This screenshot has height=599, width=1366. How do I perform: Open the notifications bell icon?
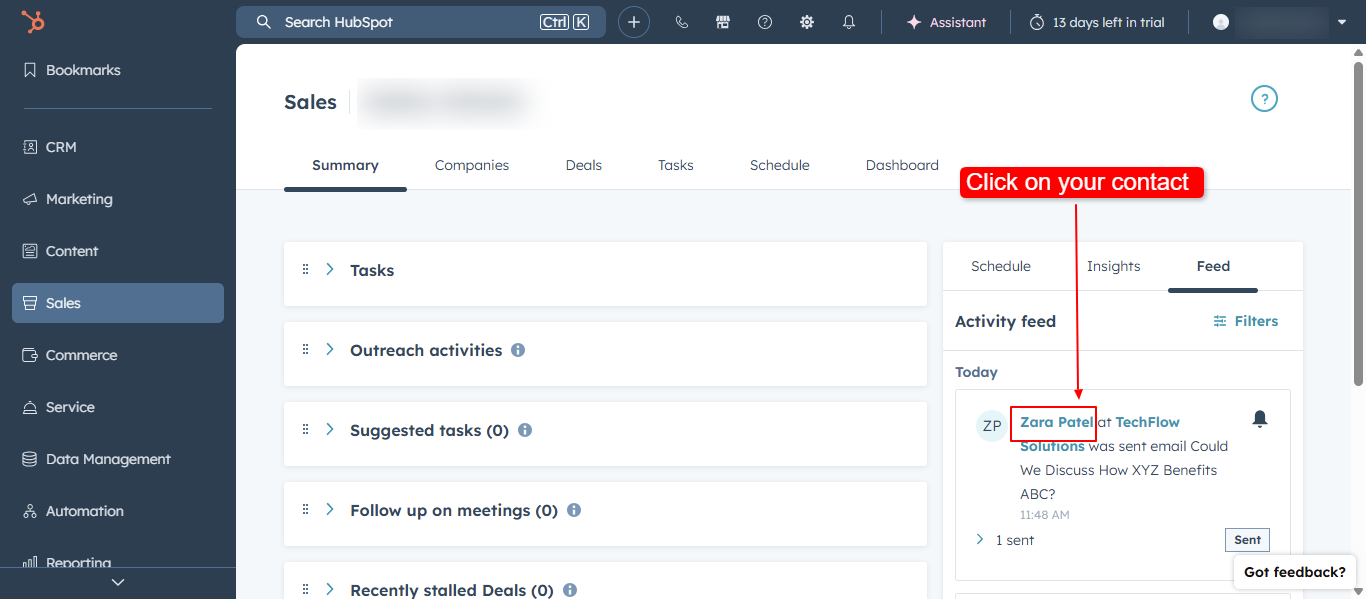(x=848, y=21)
